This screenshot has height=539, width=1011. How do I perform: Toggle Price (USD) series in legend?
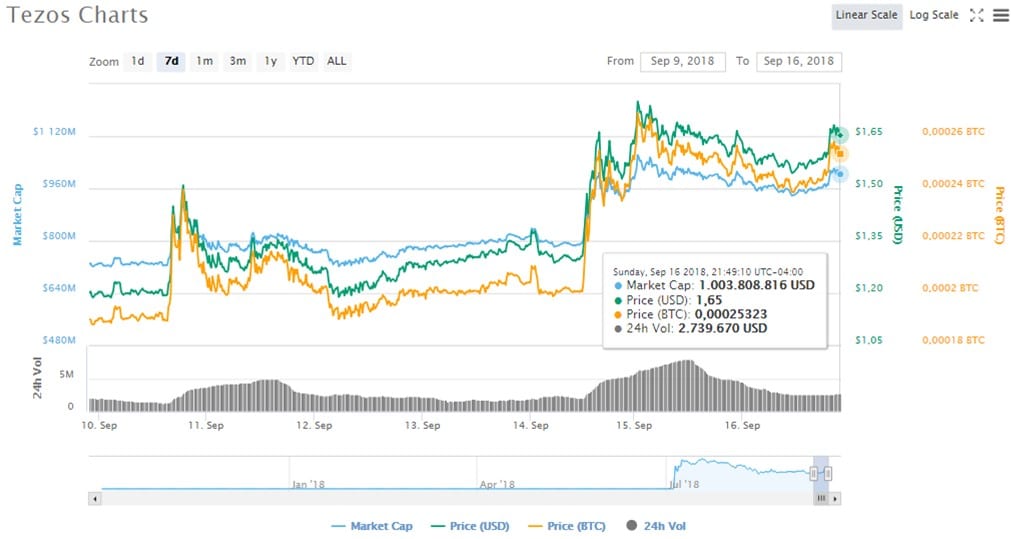(x=470, y=526)
